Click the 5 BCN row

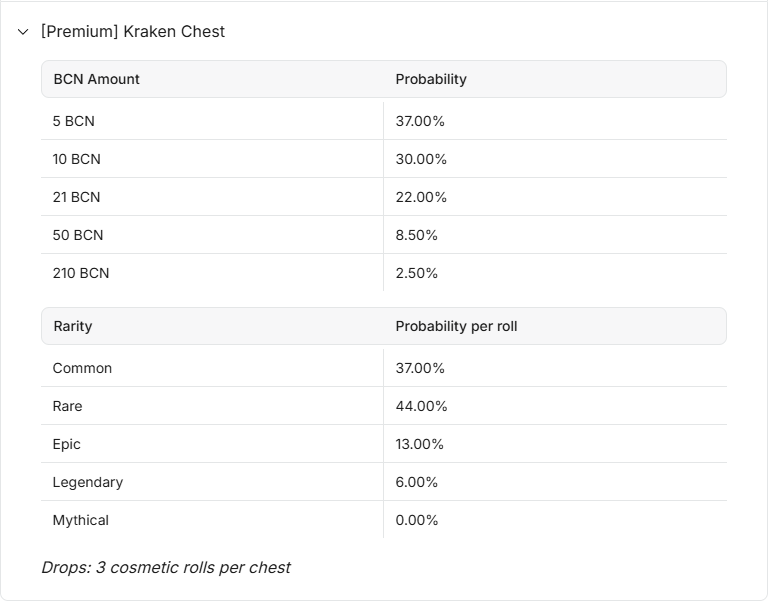(384, 121)
